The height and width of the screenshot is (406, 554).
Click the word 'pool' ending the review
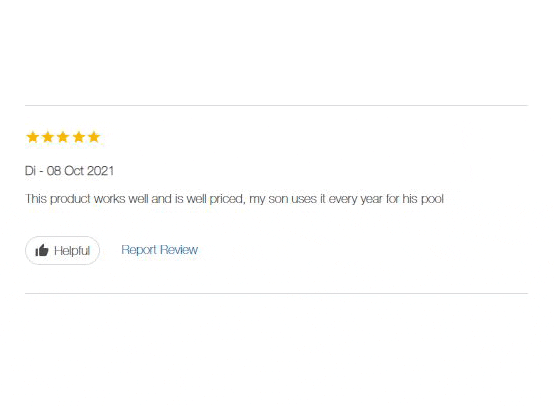432,199
